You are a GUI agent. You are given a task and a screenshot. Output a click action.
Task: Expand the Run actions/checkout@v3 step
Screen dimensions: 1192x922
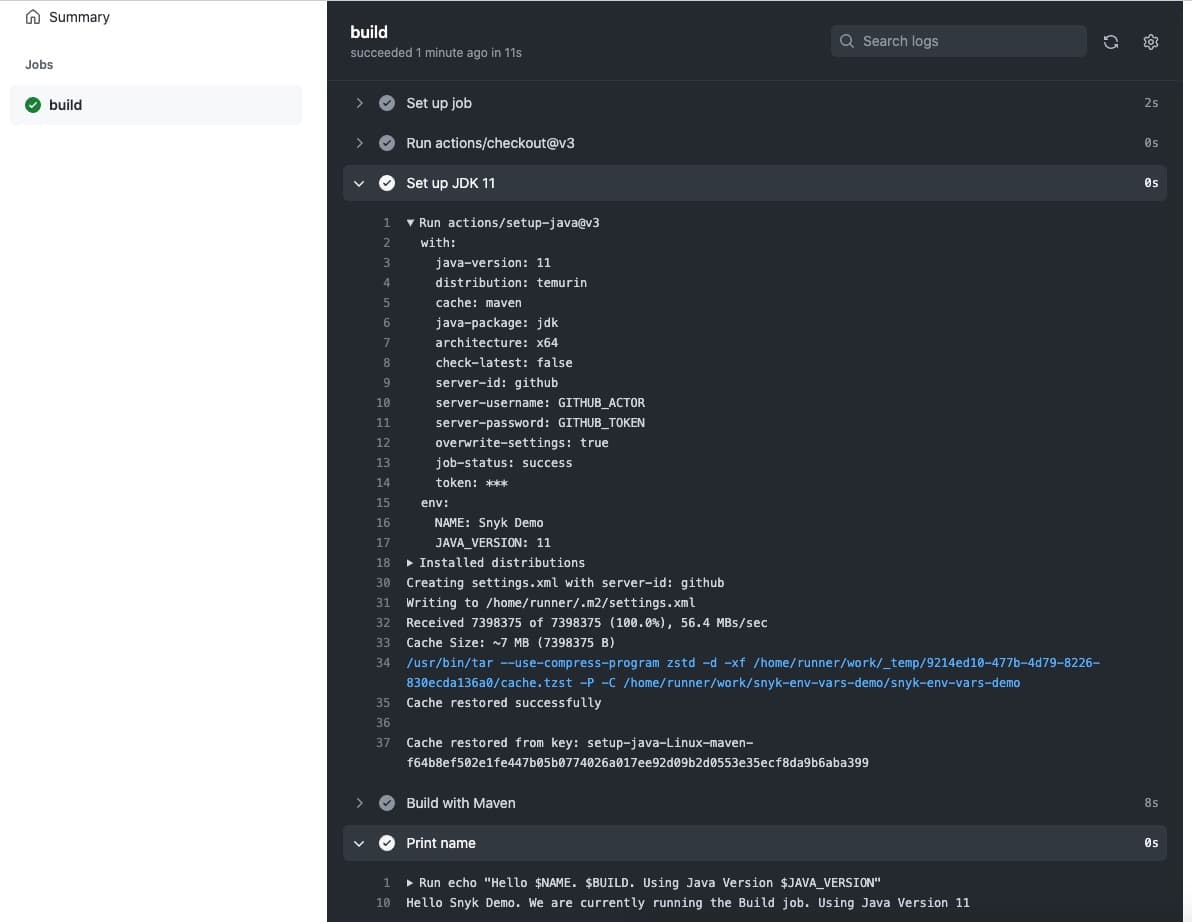click(360, 143)
